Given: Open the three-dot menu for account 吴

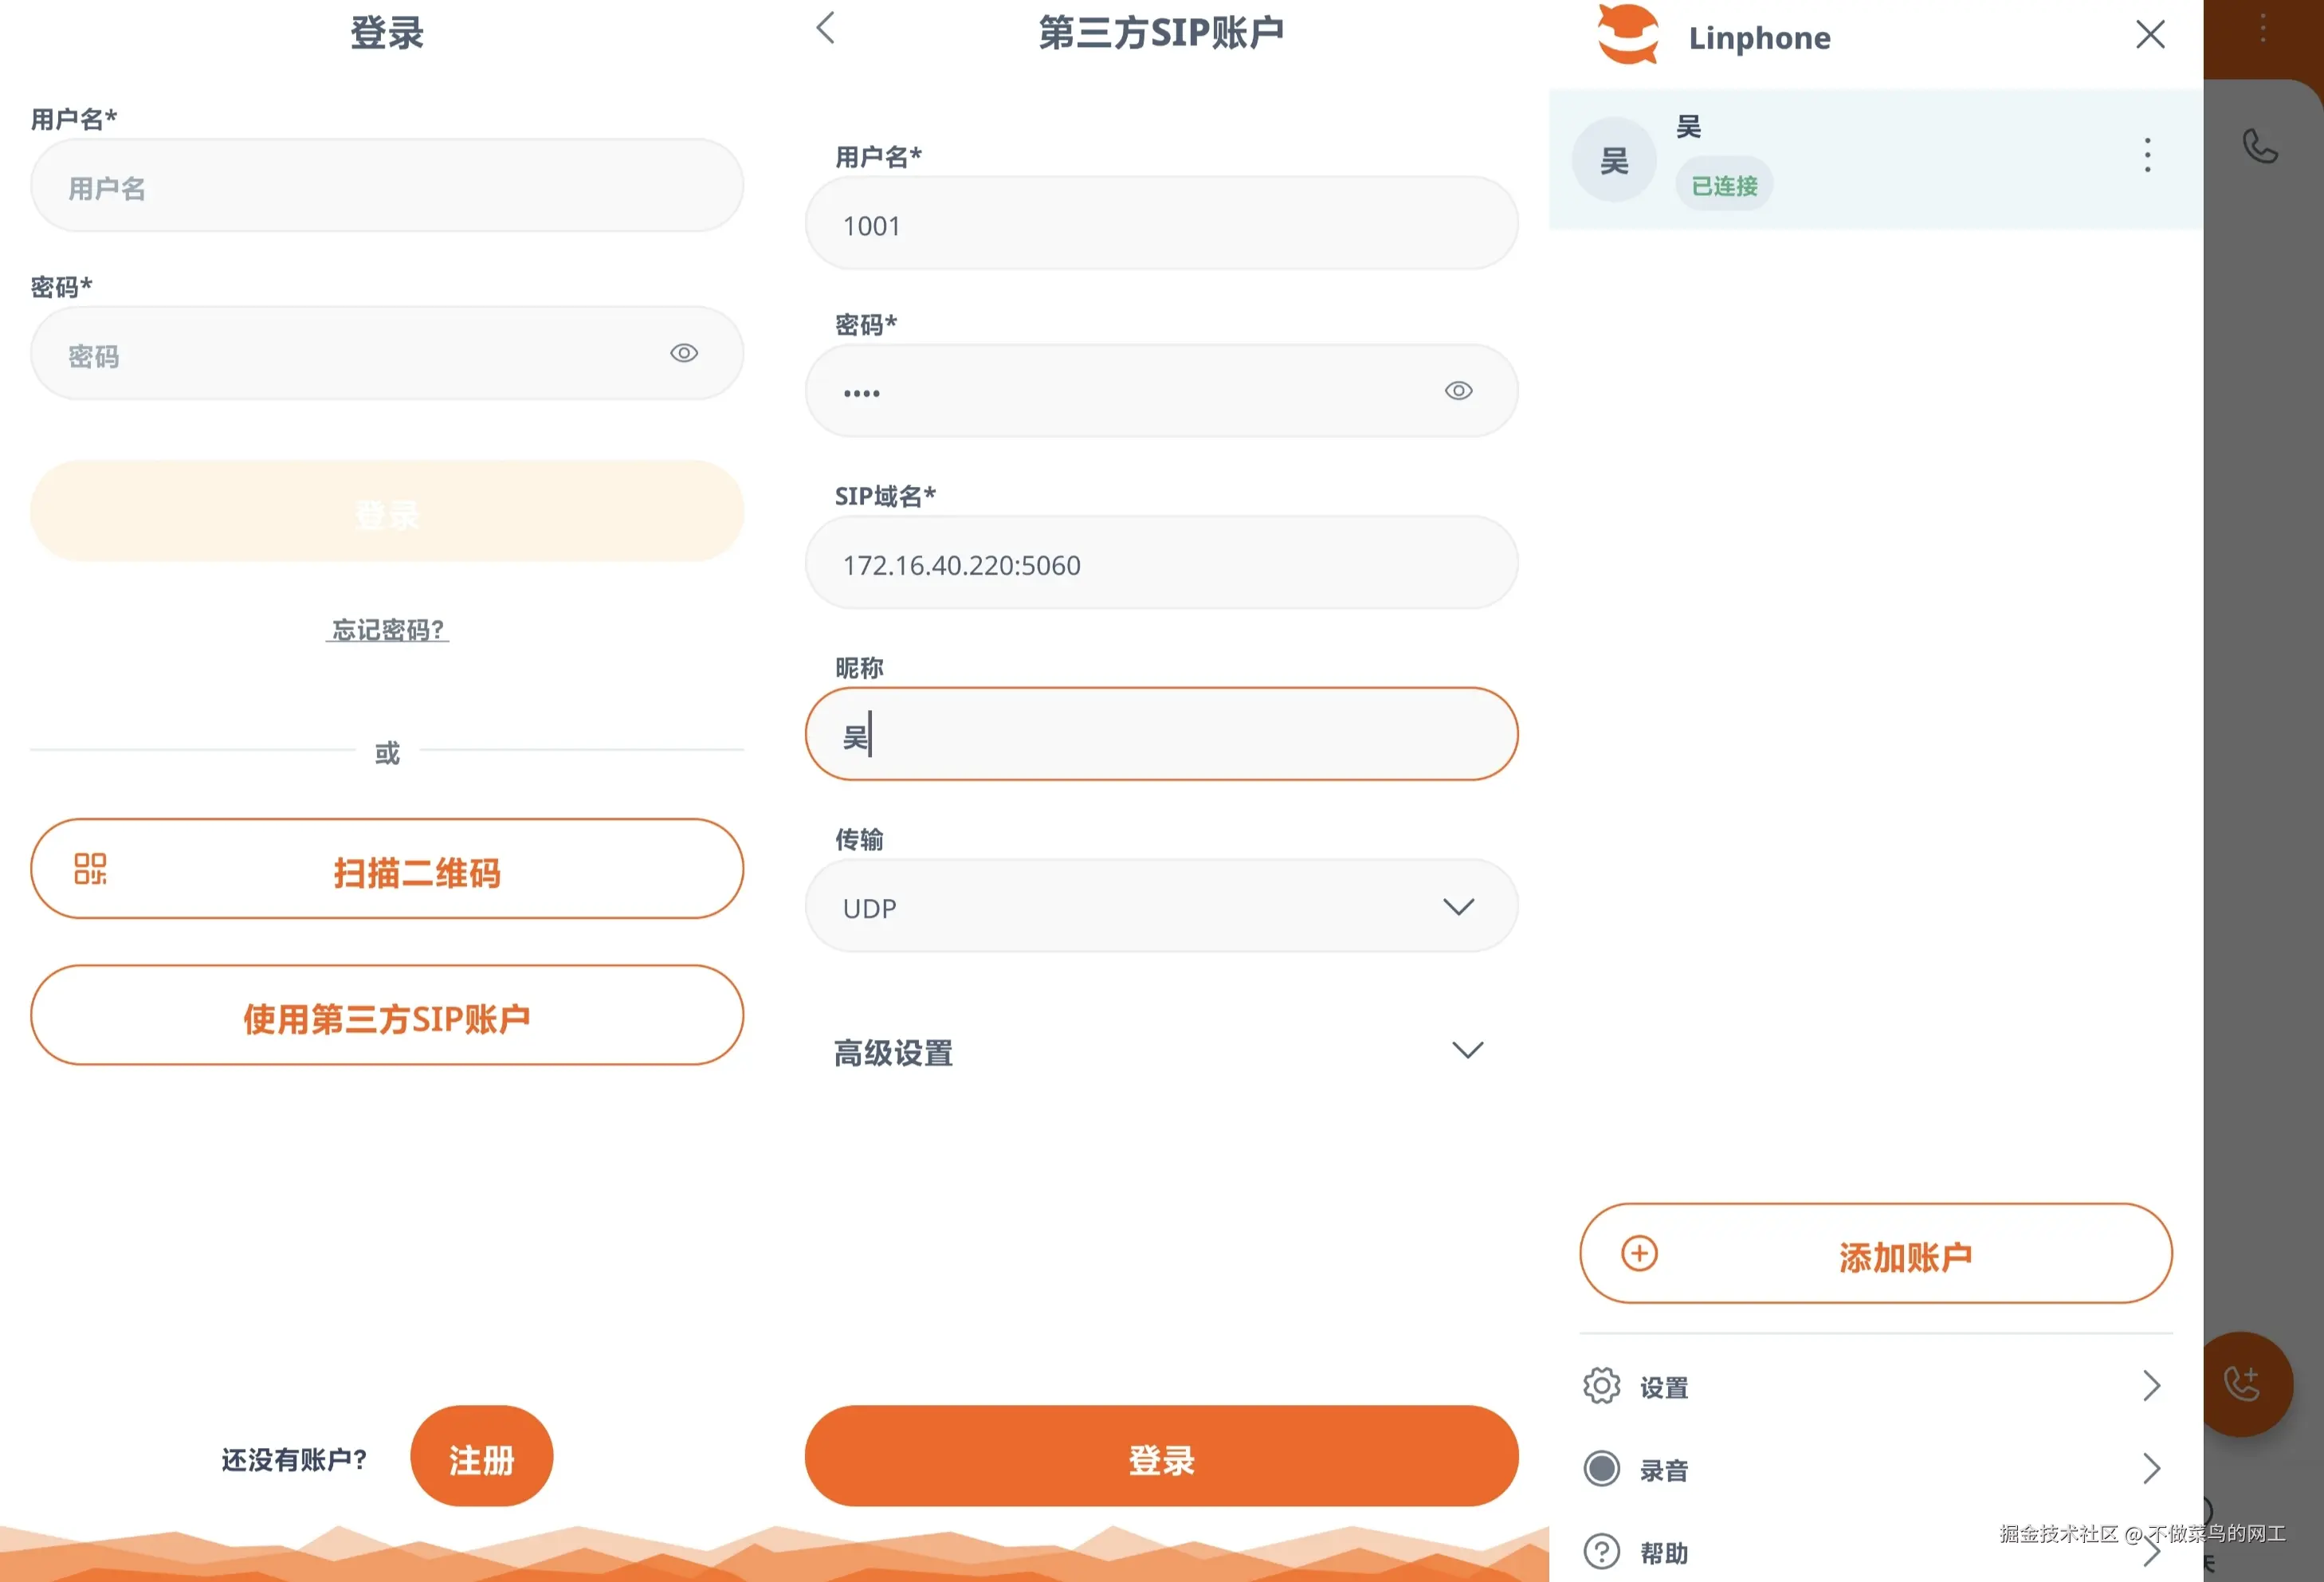Looking at the screenshot, I should [x=2146, y=155].
